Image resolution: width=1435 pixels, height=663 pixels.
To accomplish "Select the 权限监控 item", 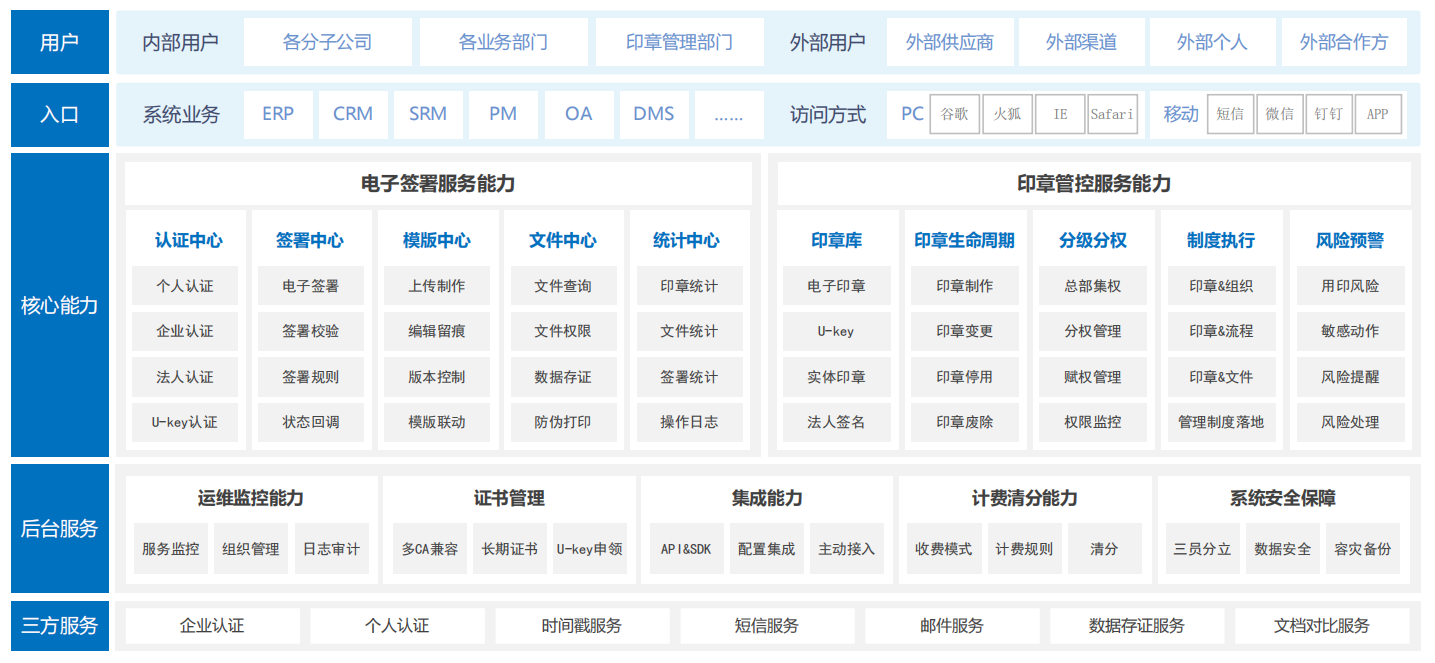I will point(1093,422).
